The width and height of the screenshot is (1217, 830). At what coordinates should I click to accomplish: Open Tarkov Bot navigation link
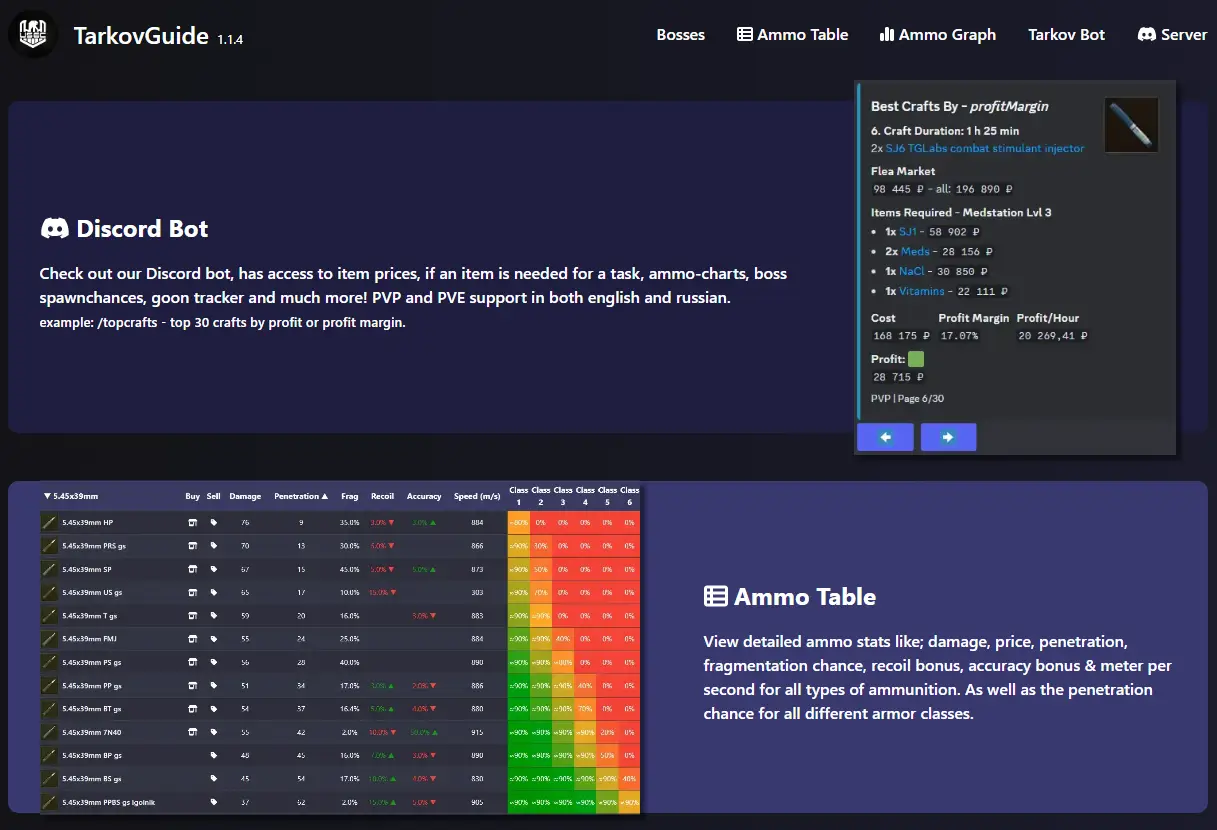click(x=1066, y=34)
